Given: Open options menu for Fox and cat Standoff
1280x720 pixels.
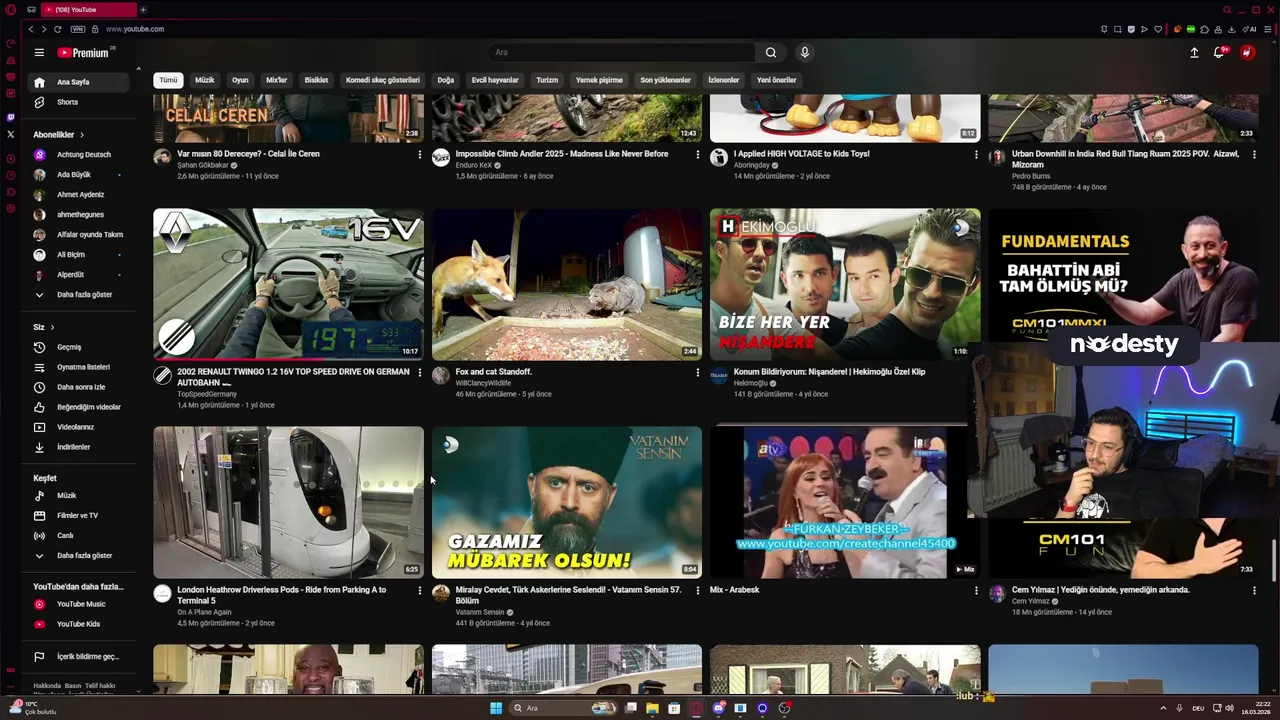Looking at the screenshot, I should (x=698, y=373).
